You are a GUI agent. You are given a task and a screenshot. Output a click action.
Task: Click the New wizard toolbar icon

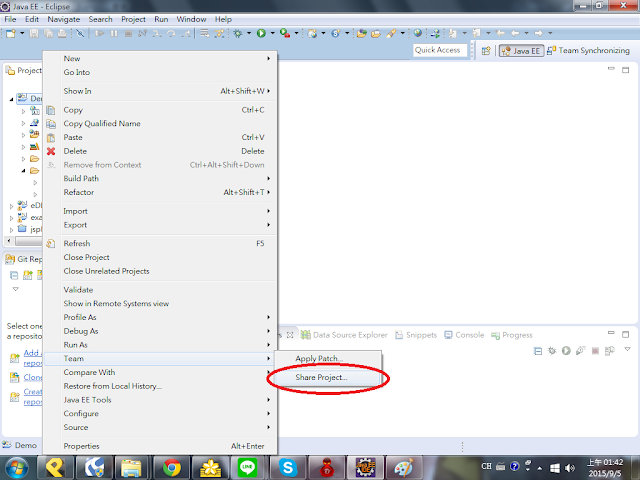(11, 33)
